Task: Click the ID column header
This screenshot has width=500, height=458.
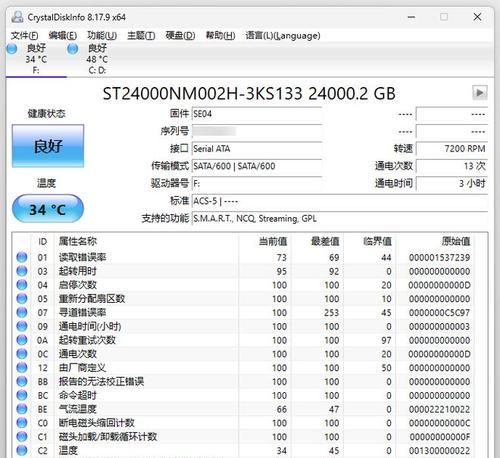Action: pos(42,241)
